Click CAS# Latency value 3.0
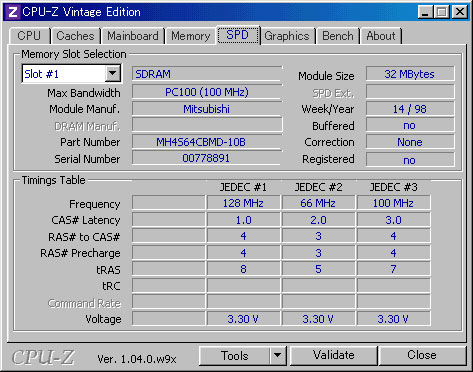473x372 pixels. pyautogui.click(x=393, y=220)
